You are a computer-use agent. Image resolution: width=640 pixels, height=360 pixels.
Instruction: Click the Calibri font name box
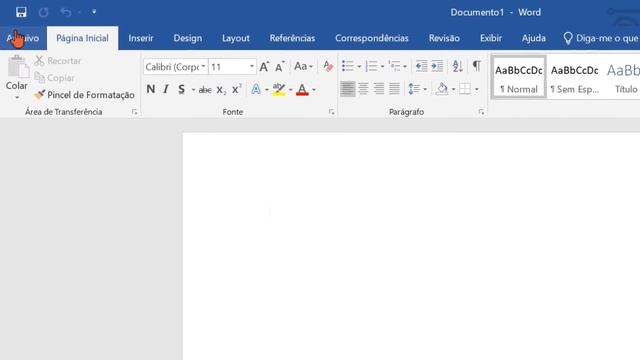[x=176, y=67]
